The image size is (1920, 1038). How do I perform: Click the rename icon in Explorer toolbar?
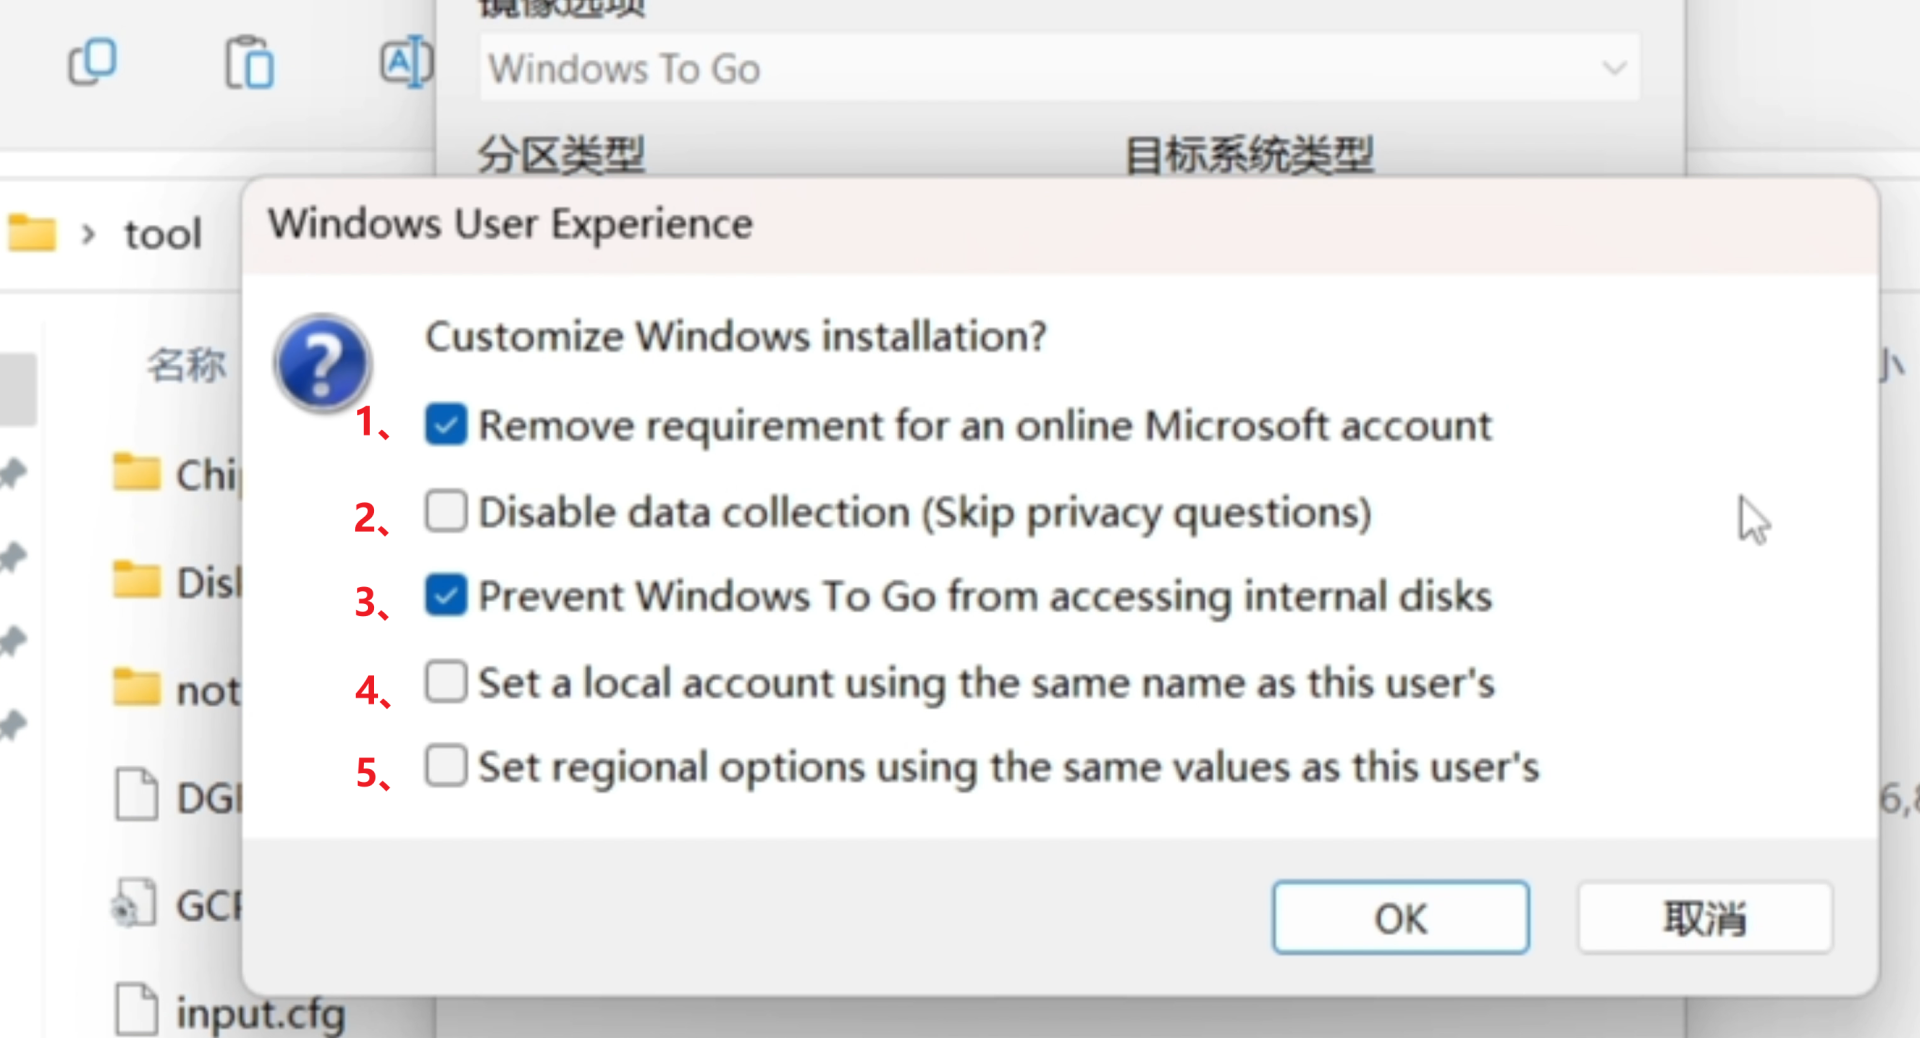(x=406, y=63)
